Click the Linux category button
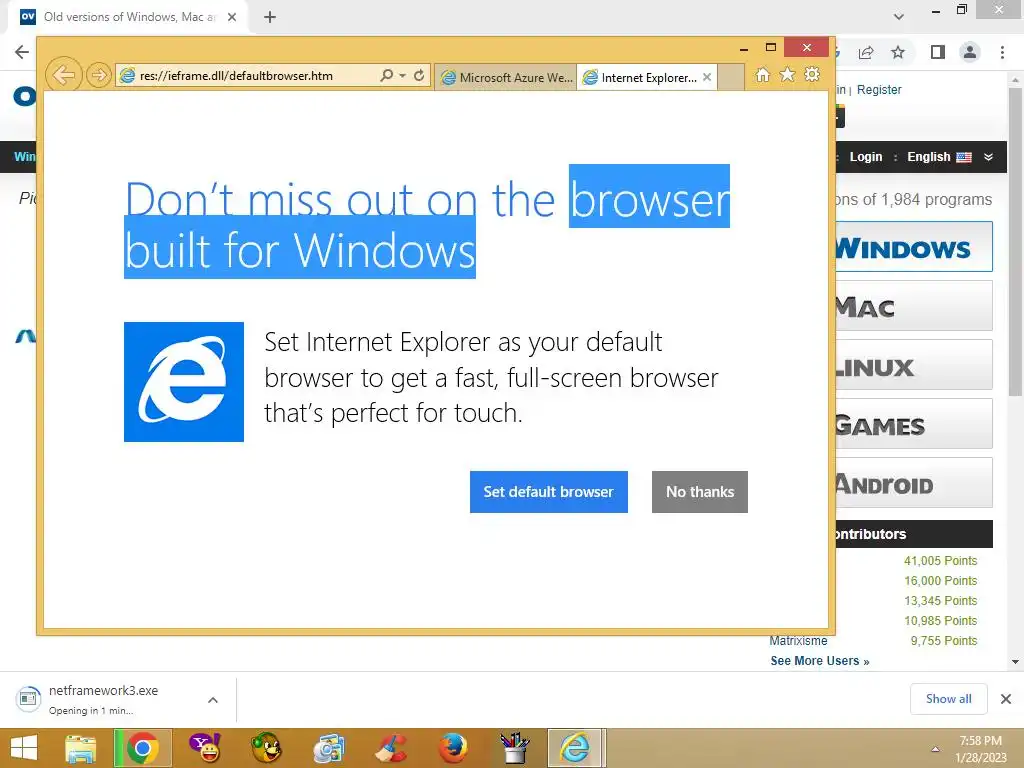Image resolution: width=1024 pixels, height=768 pixels. click(x=914, y=364)
